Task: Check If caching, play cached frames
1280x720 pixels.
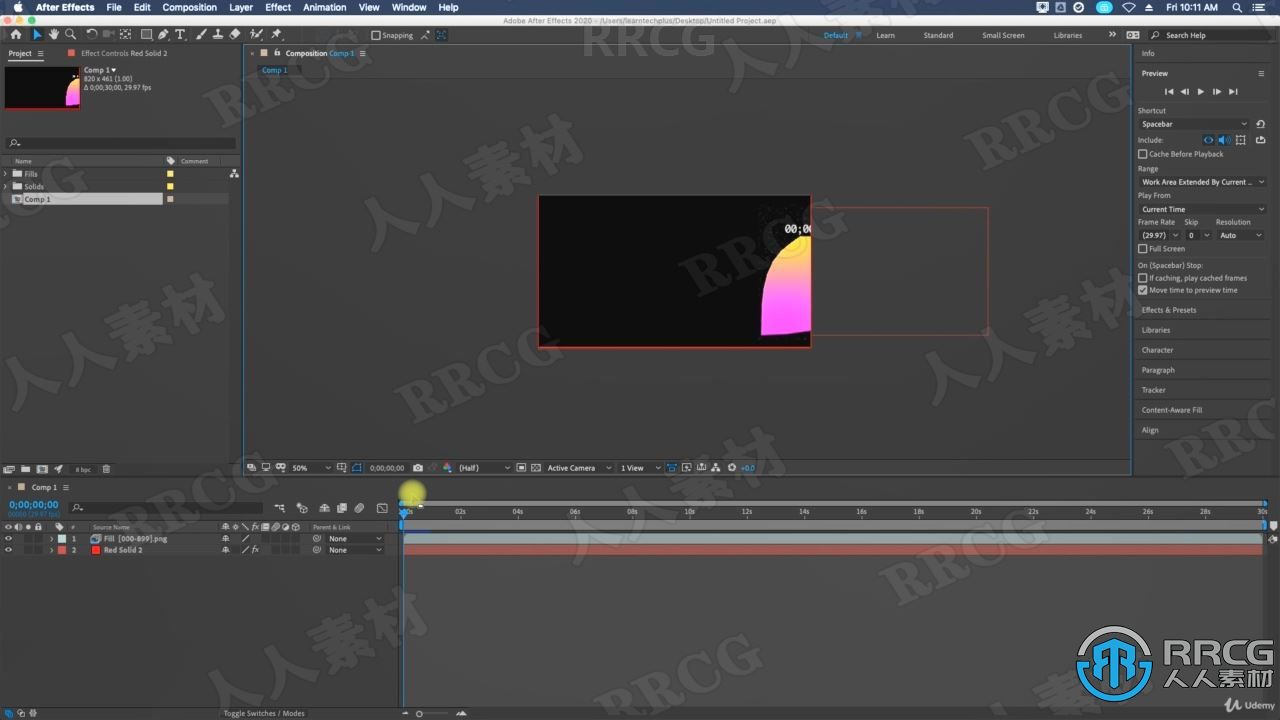Action: (1143, 278)
